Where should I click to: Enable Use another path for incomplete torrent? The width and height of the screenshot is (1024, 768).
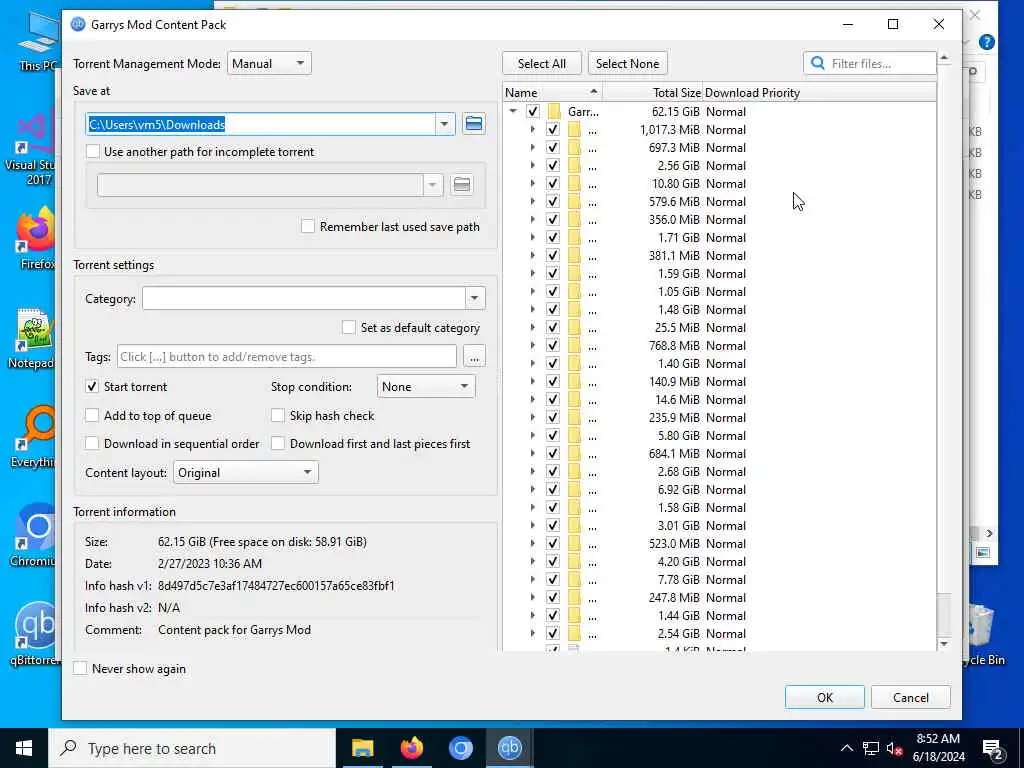click(x=93, y=152)
